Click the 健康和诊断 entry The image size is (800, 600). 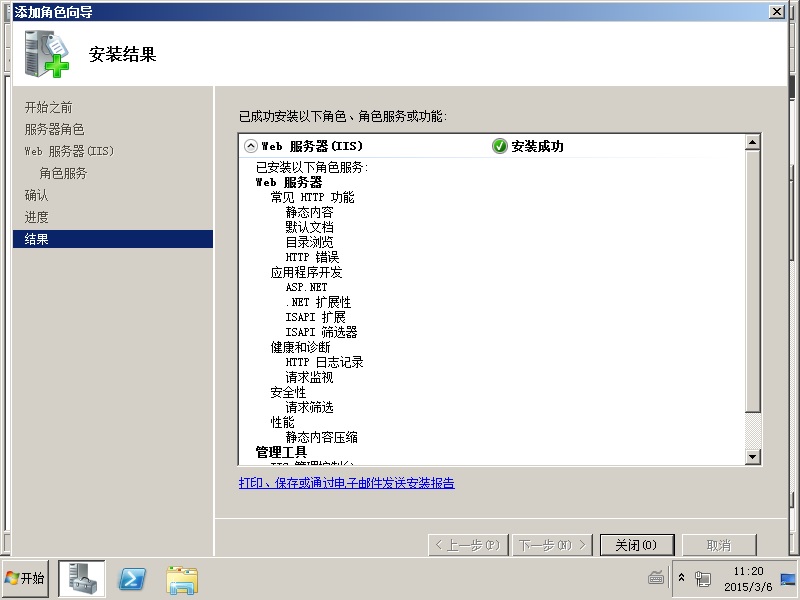click(301, 347)
